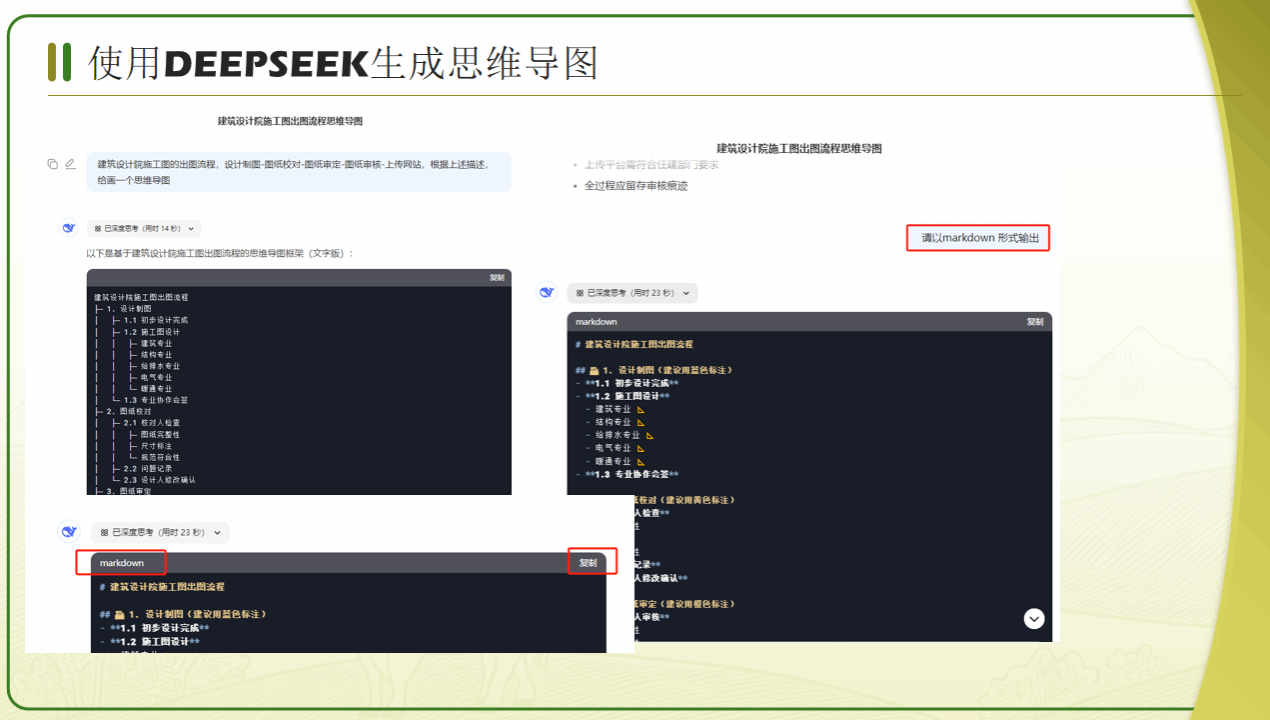The image size is (1270, 720).
Task: Click the pencil edit icon beside the prompt
Action: (x=70, y=164)
